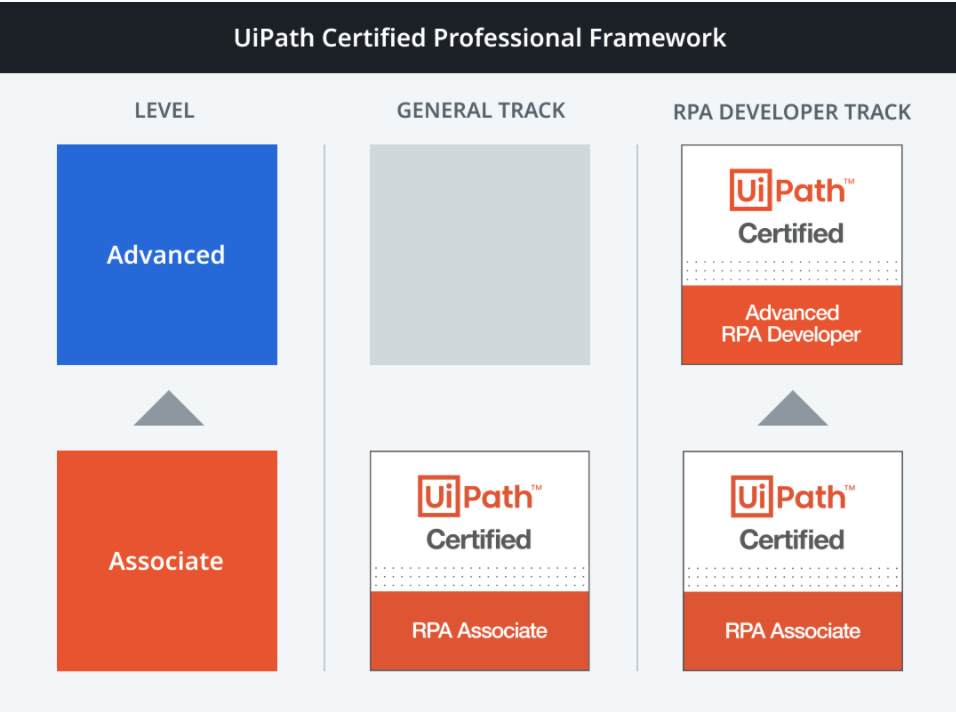Click the empty gray General Track placeholder

(480, 255)
